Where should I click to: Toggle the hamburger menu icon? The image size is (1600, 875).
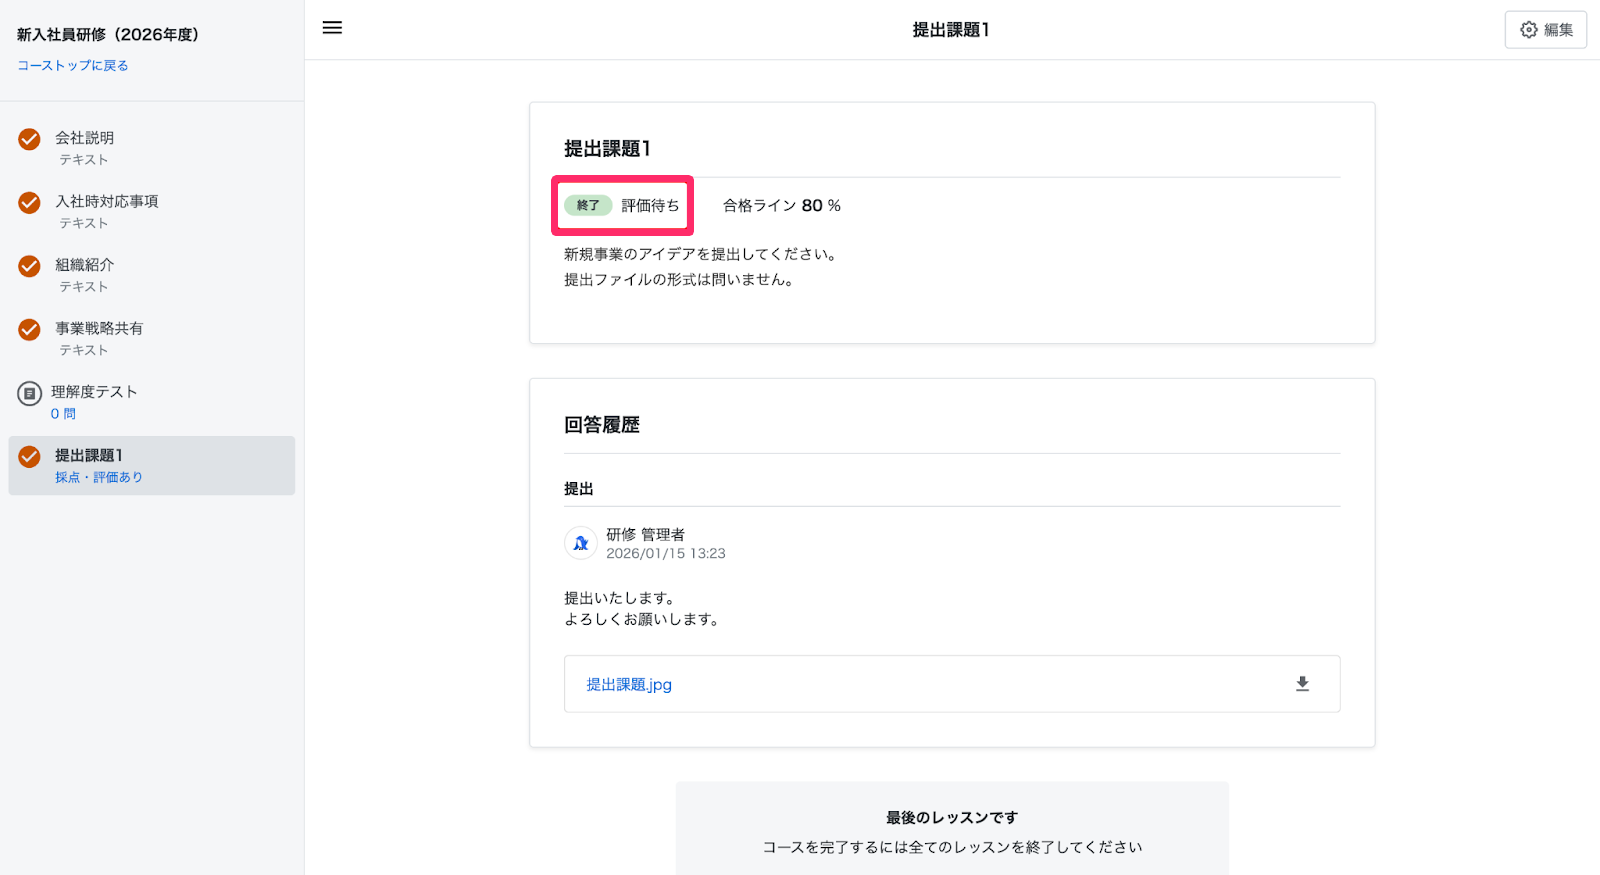point(332,28)
